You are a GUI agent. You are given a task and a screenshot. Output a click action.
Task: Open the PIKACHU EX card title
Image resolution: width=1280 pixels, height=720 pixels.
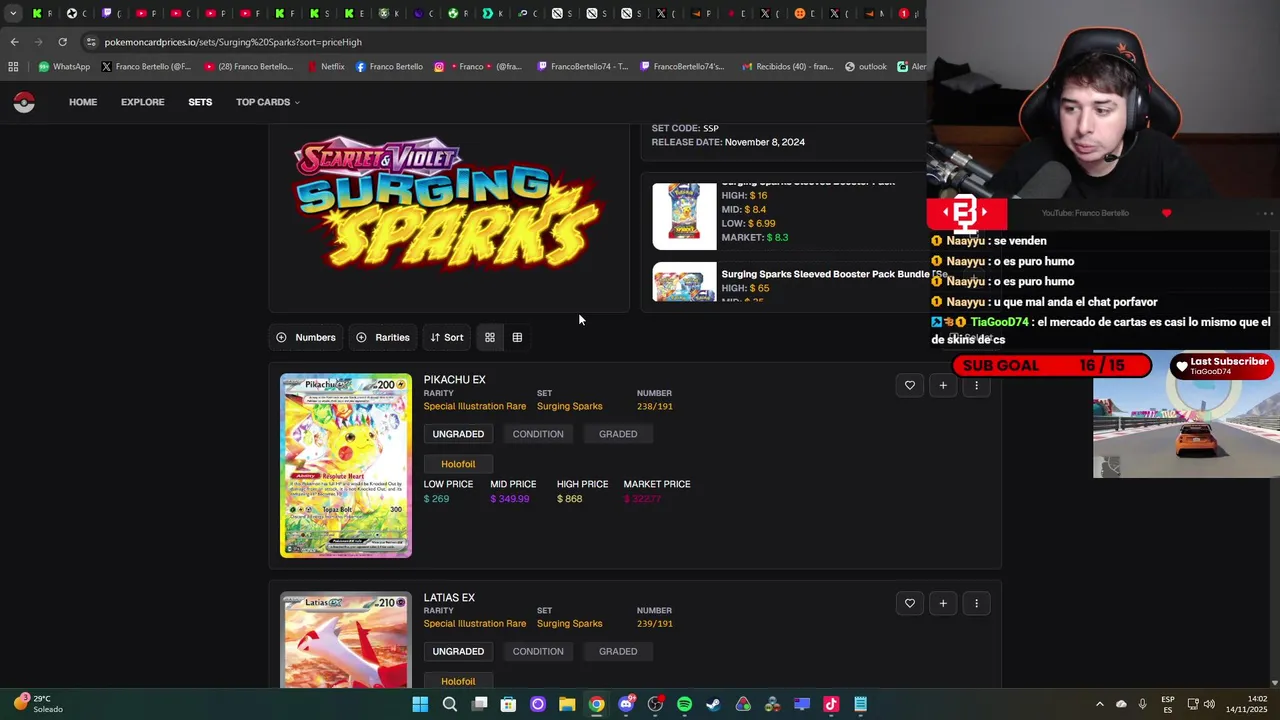pos(454,380)
